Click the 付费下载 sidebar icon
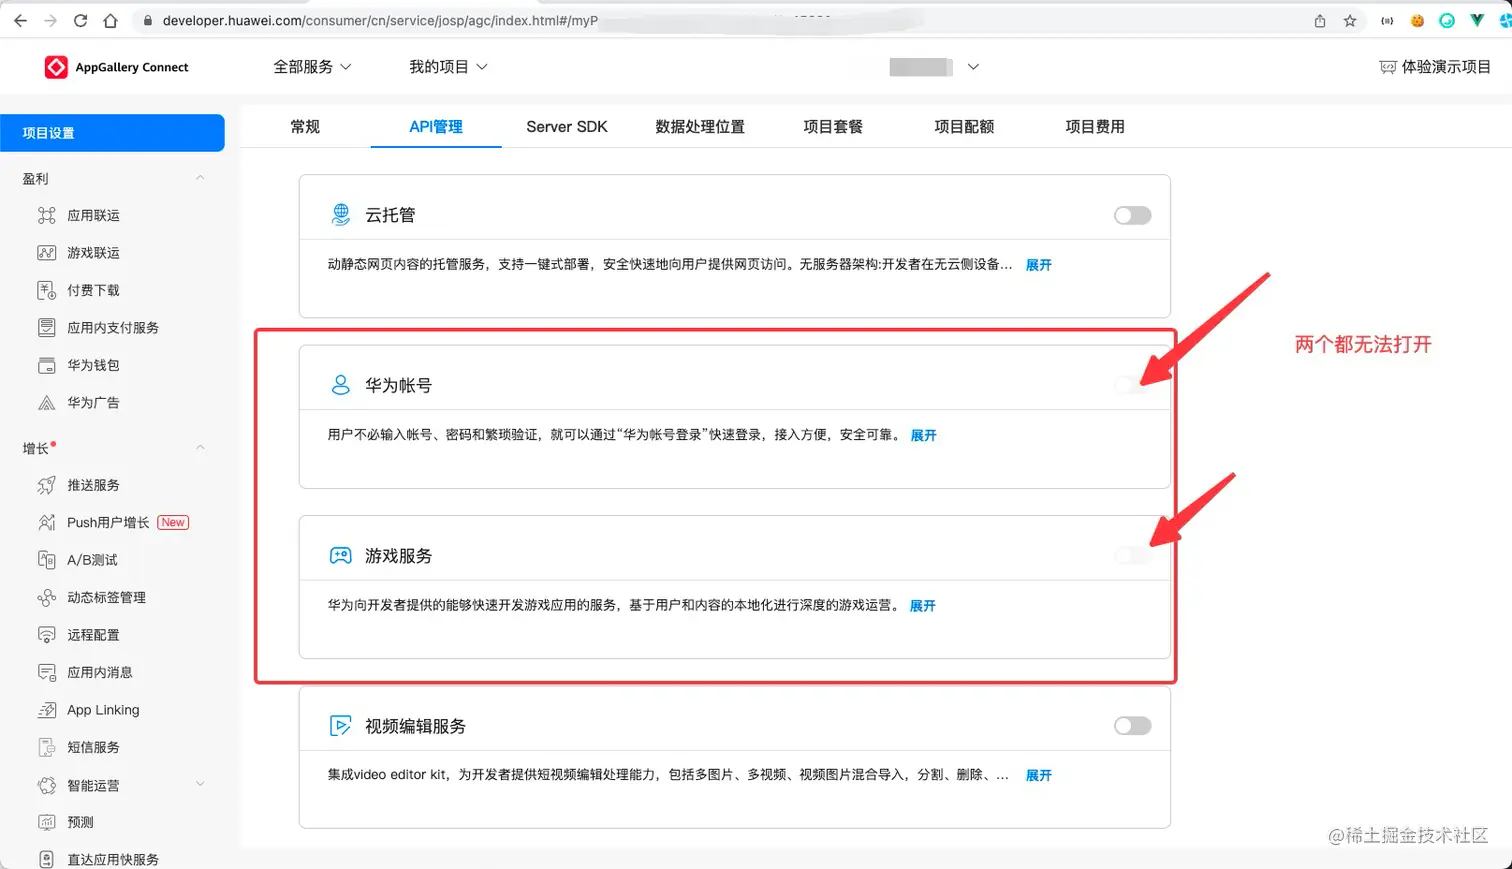Image resolution: width=1512 pixels, height=869 pixels. coord(46,290)
